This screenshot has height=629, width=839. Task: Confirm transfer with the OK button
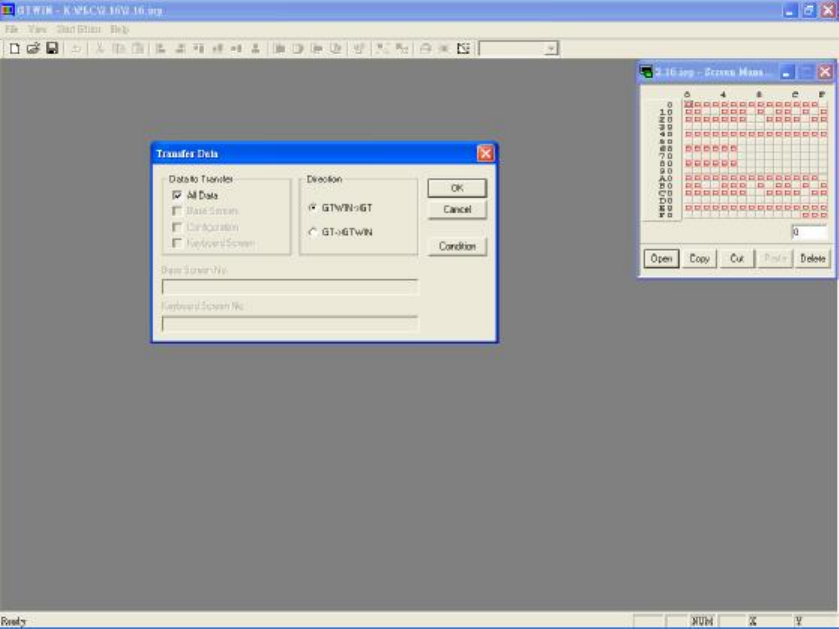click(457, 188)
